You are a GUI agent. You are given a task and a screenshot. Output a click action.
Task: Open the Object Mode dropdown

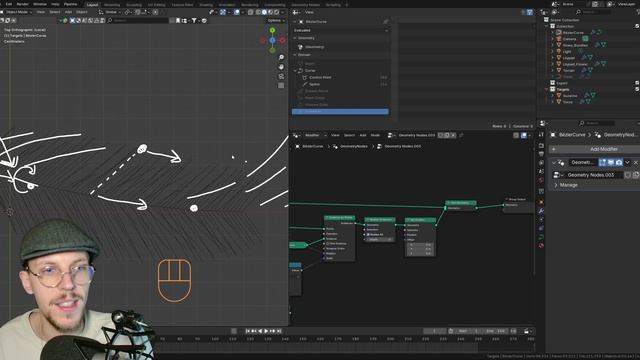point(17,12)
